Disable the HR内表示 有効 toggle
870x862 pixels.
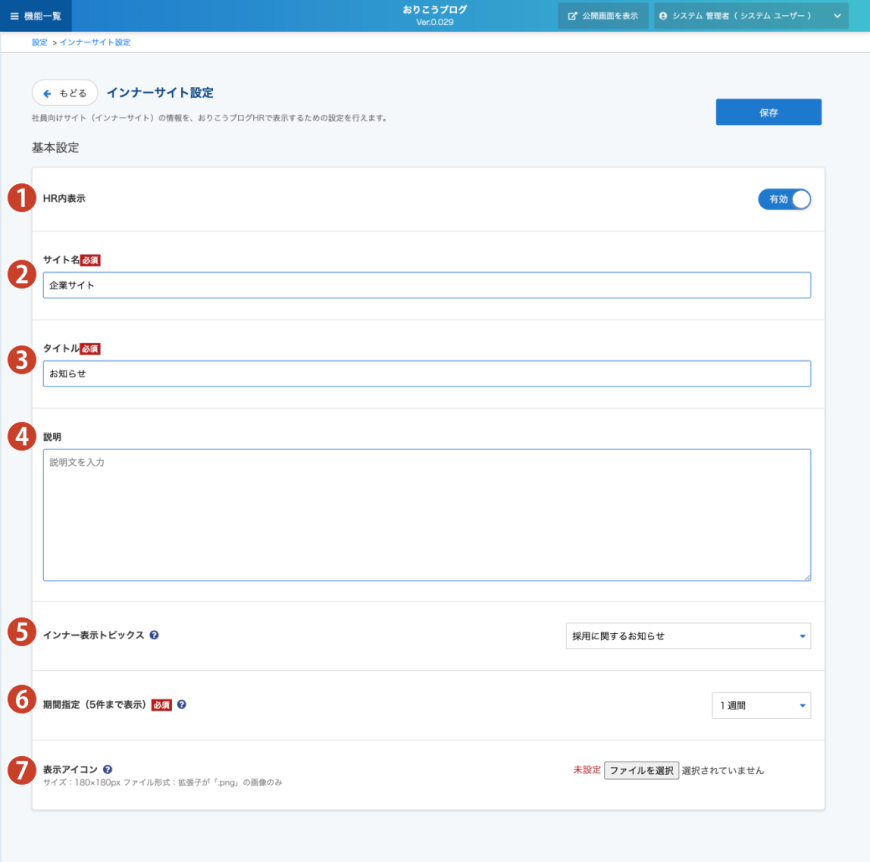pyautogui.click(x=785, y=199)
